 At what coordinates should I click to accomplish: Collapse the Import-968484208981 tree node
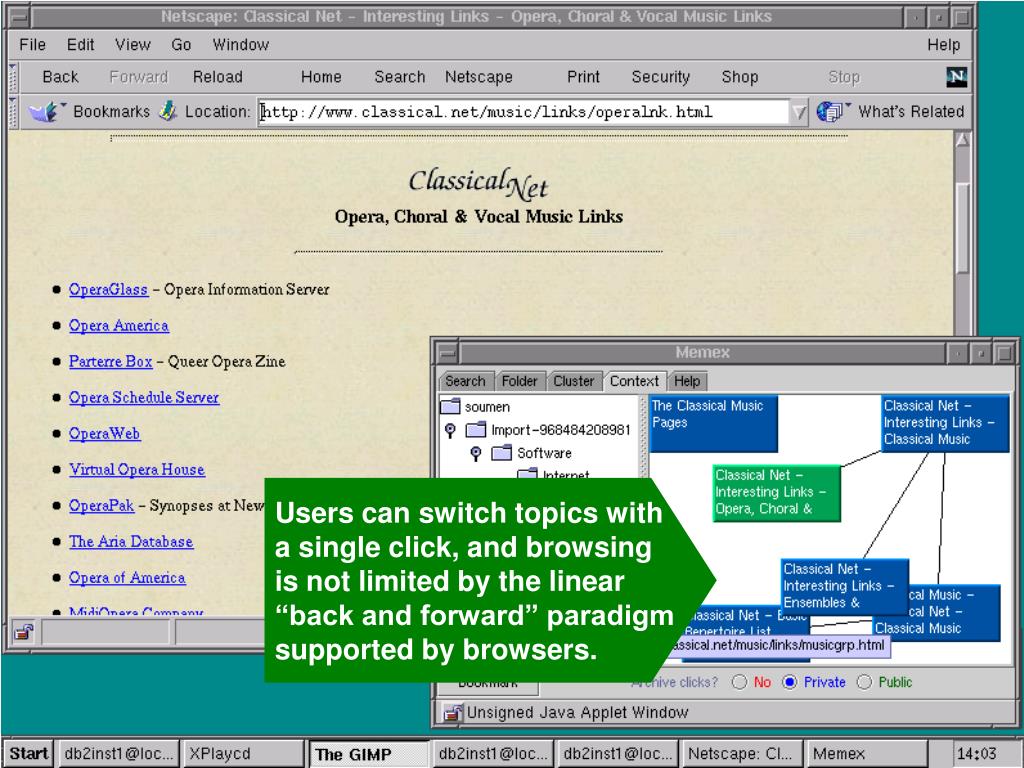click(450, 430)
